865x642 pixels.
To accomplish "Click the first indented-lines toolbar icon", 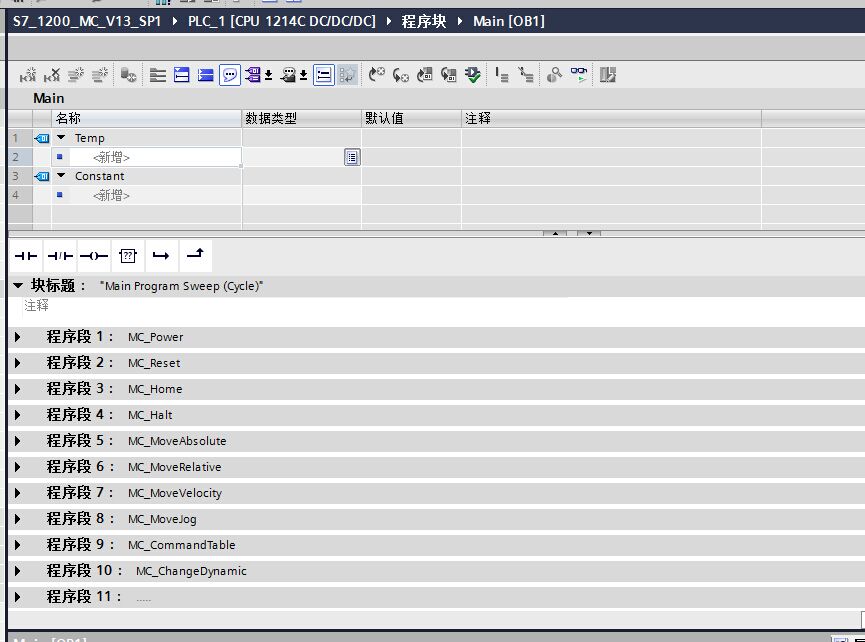I will [501, 74].
